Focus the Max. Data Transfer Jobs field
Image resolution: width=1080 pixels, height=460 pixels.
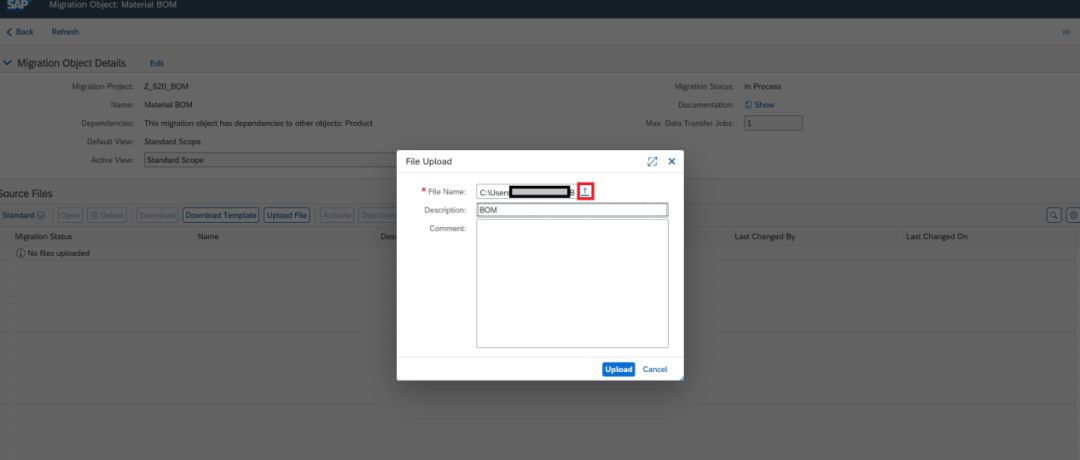(x=773, y=123)
